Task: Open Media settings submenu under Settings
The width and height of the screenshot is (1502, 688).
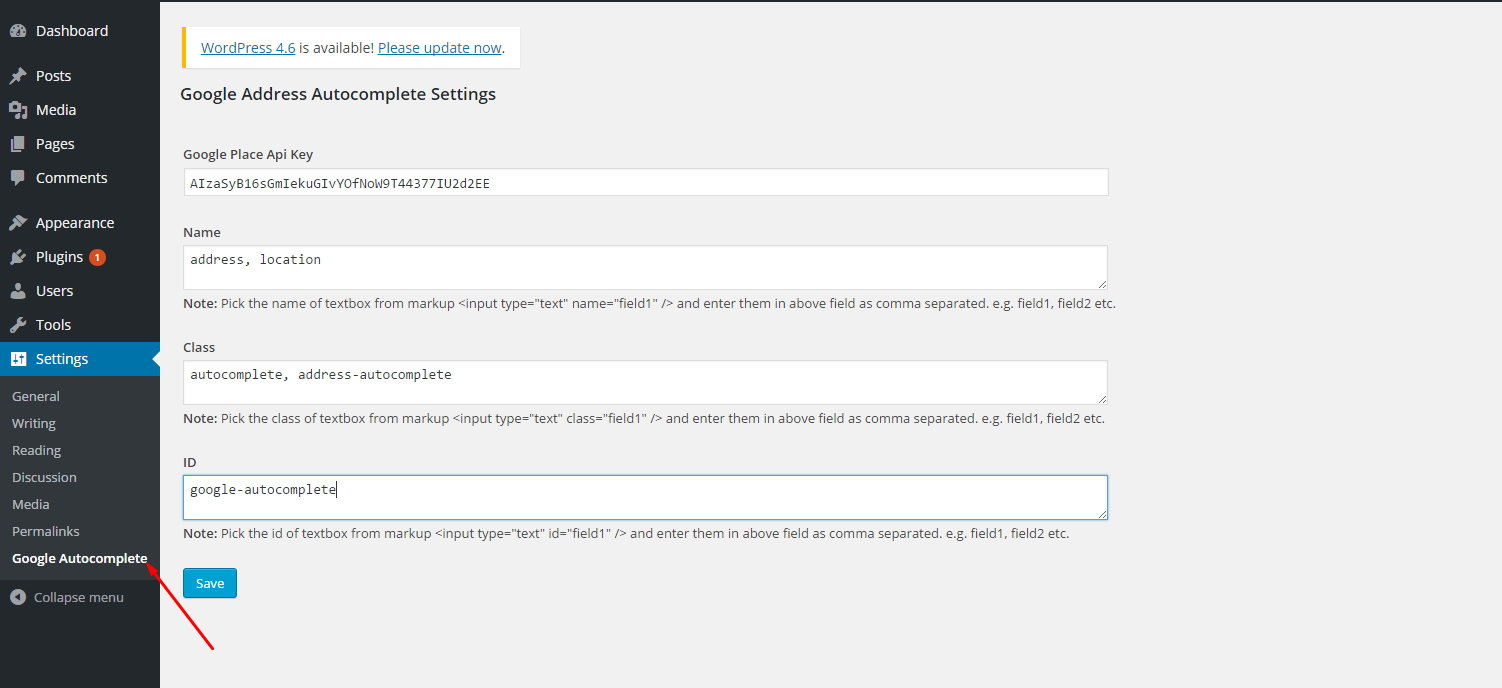Action: point(31,504)
